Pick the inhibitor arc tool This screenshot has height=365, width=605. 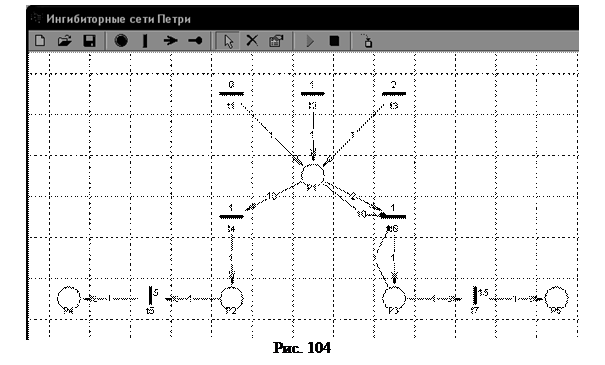[195, 41]
